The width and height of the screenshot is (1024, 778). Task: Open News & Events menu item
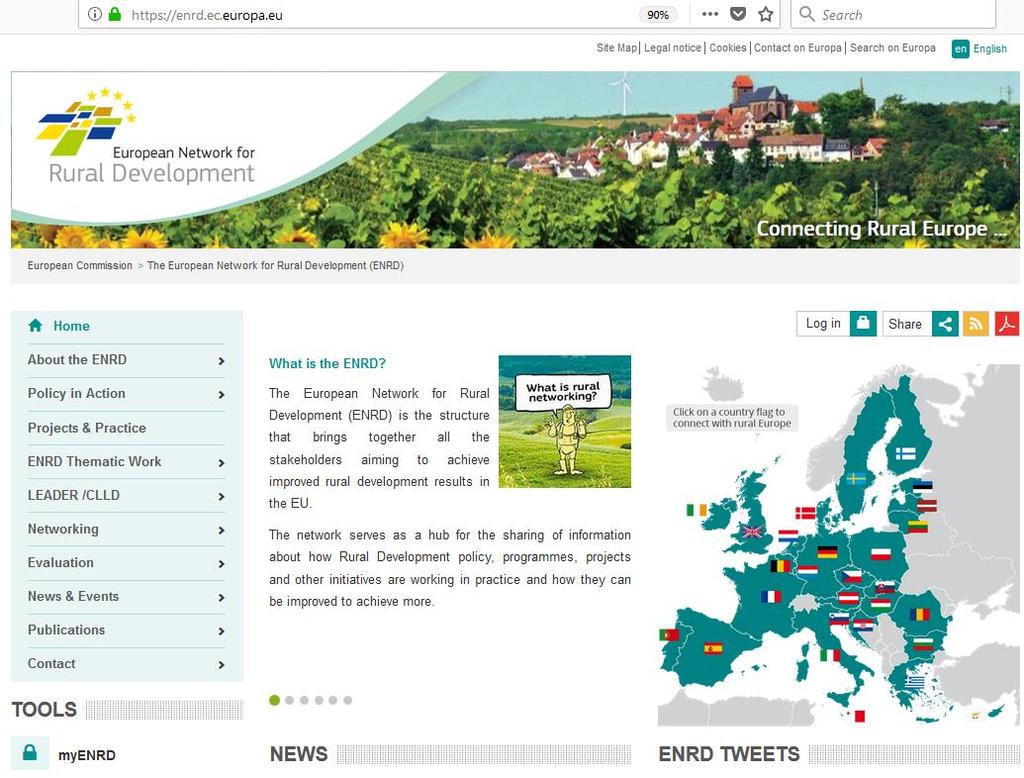(73, 596)
